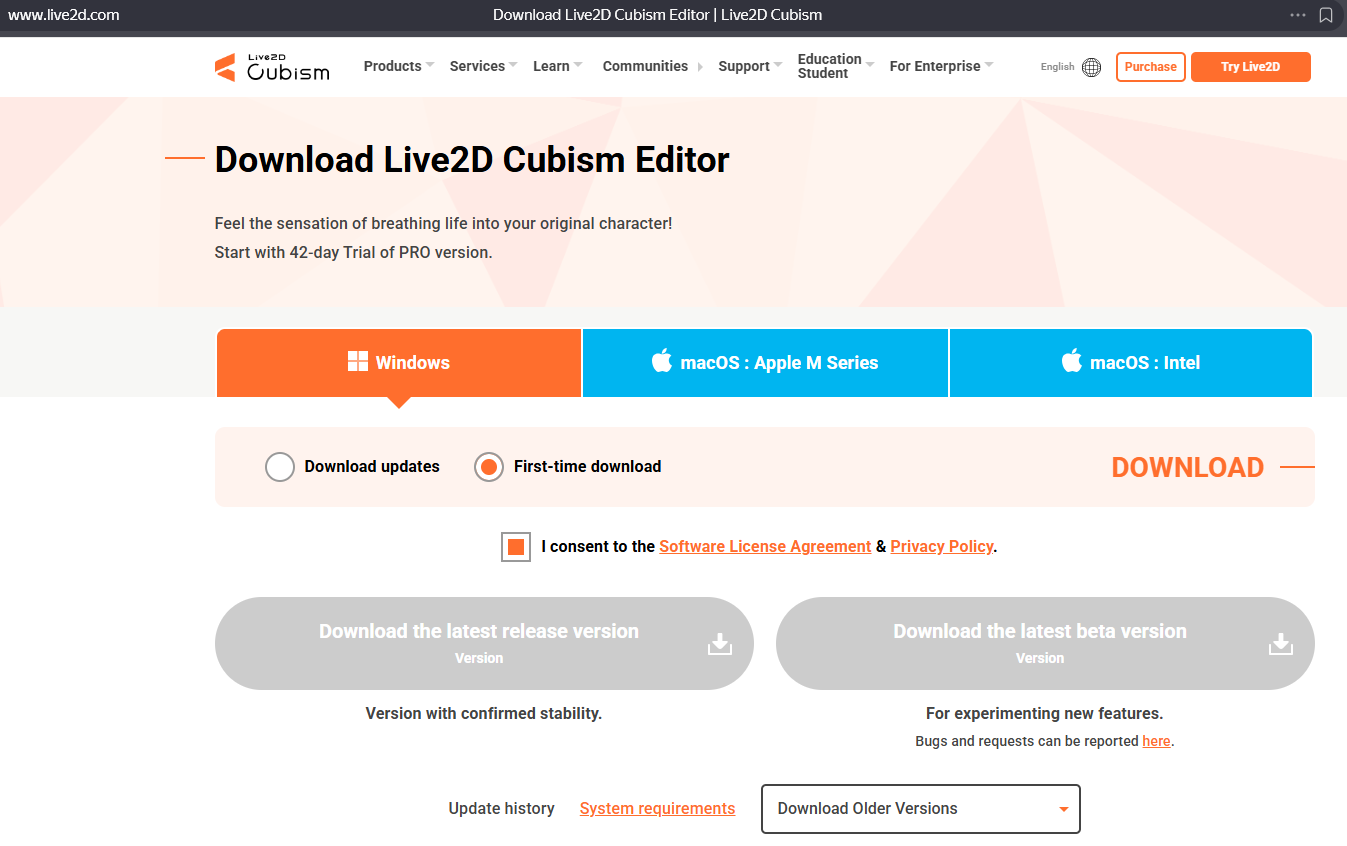Open the Privacy Policy link
This screenshot has width=1347, height=846.
coord(942,547)
